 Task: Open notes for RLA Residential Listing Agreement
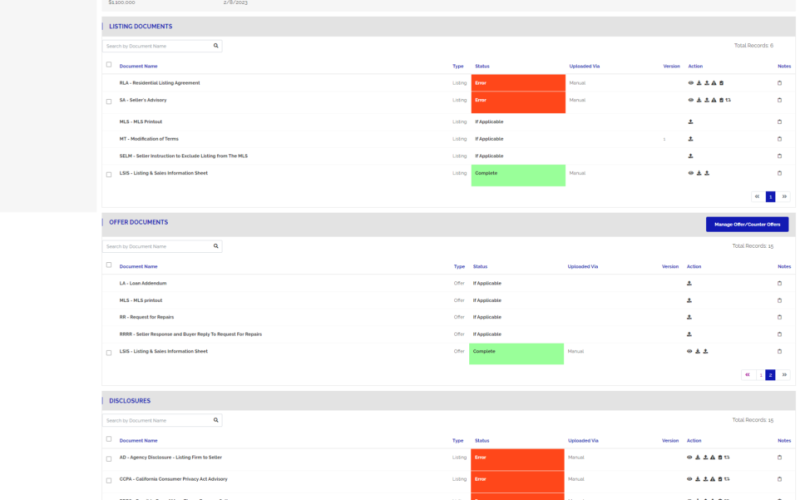(780, 83)
